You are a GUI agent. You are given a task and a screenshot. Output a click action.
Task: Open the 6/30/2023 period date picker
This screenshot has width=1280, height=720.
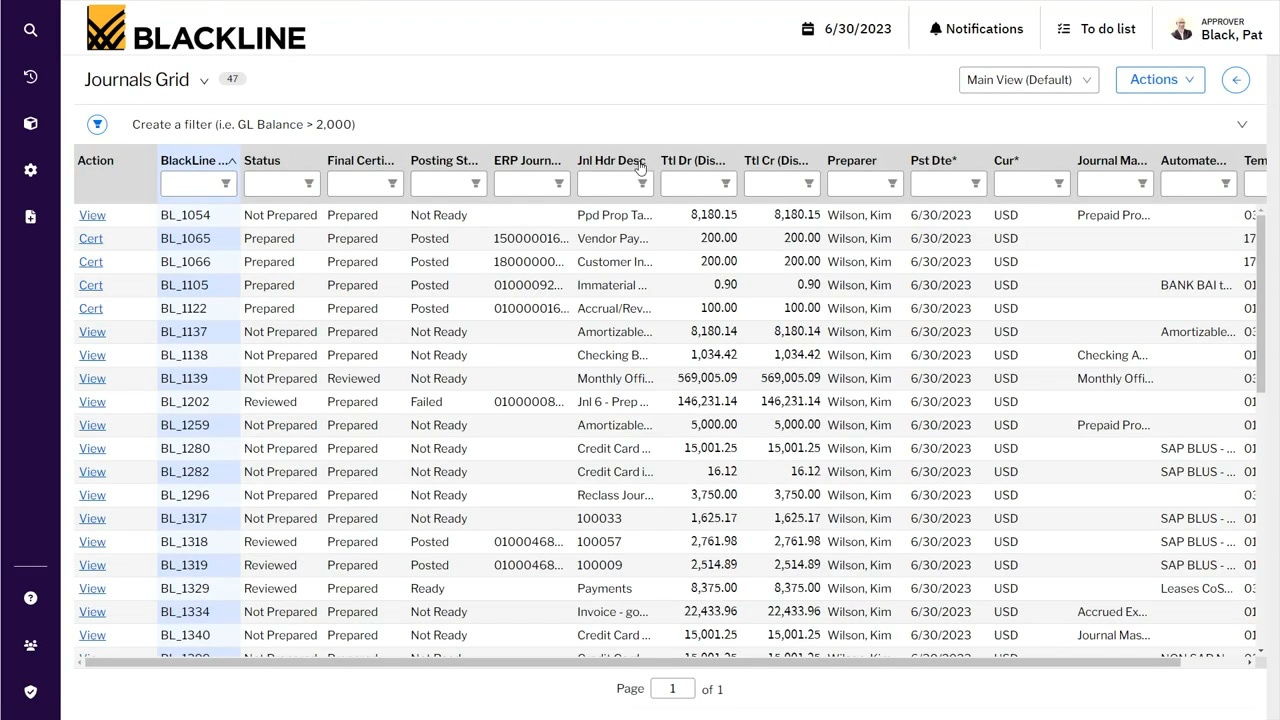[846, 29]
